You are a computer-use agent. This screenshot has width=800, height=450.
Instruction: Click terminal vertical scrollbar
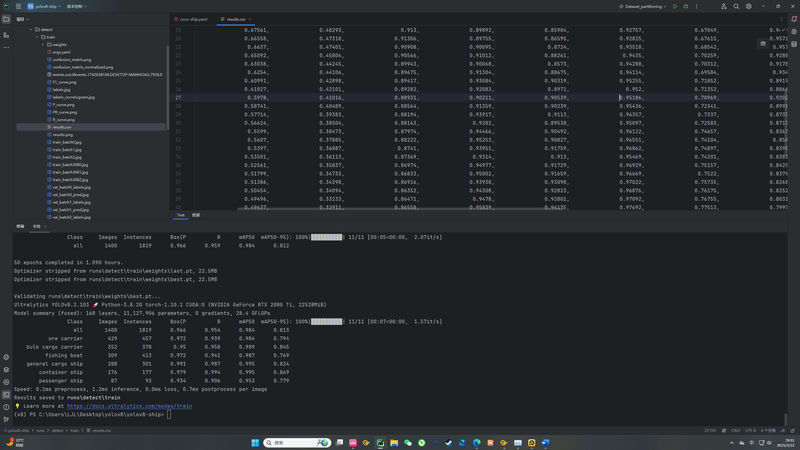point(786,418)
